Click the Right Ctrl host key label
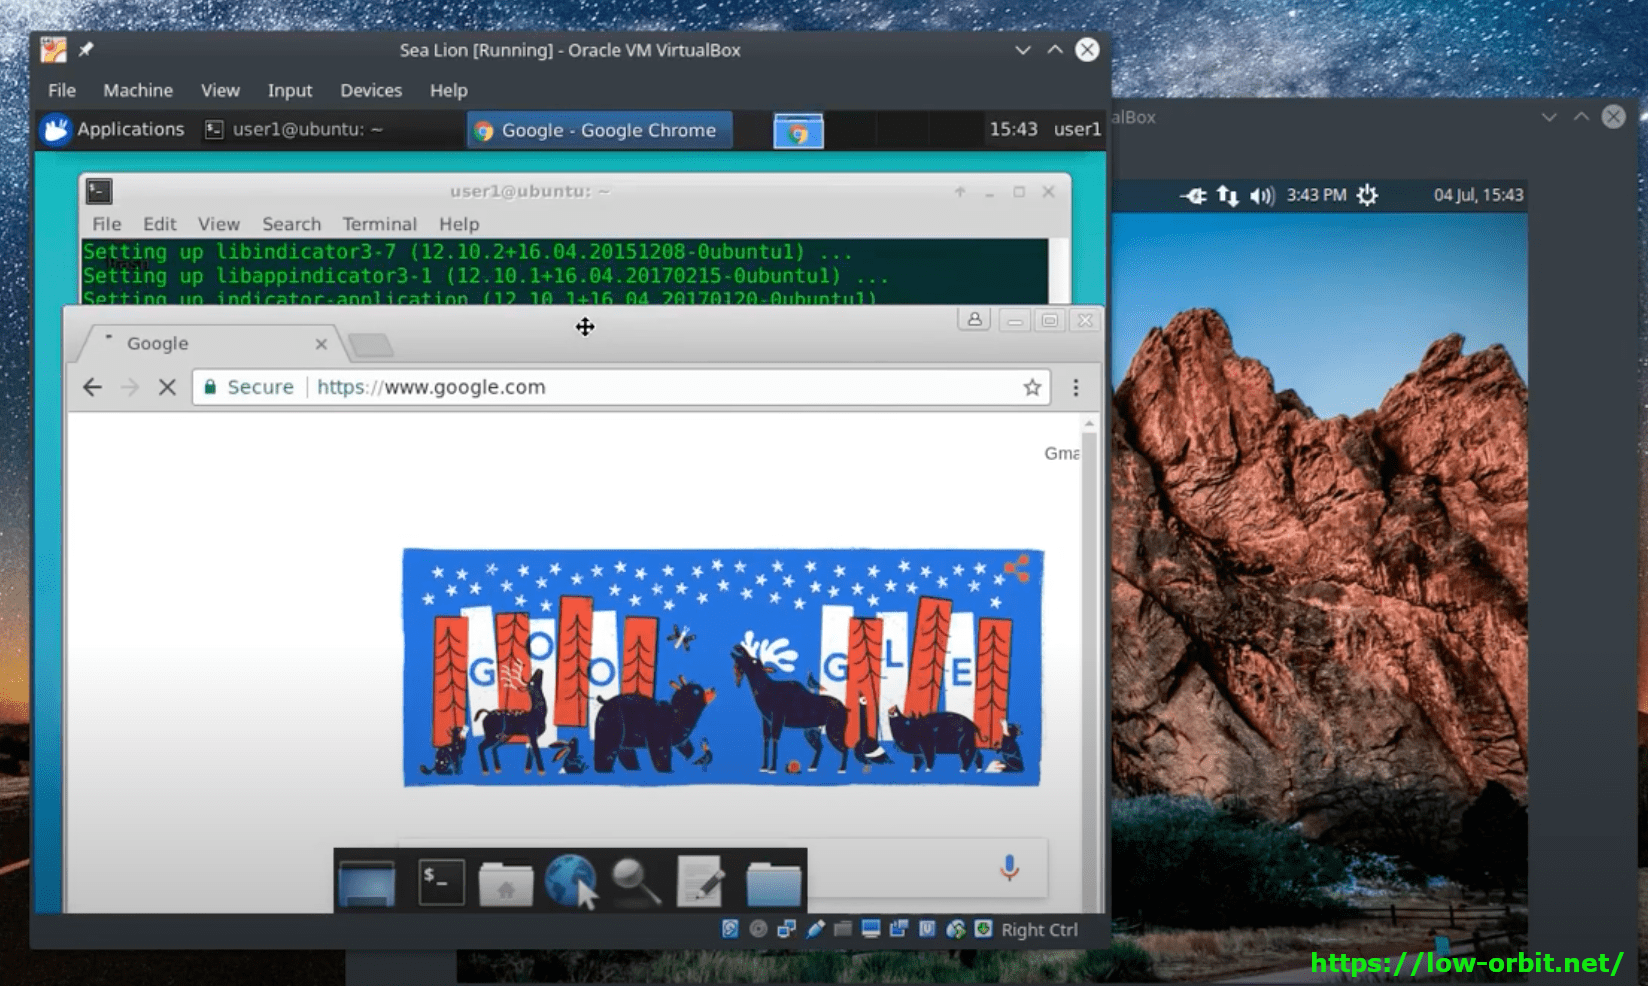Screen dimensions: 1648x986 coord(1040,930)
